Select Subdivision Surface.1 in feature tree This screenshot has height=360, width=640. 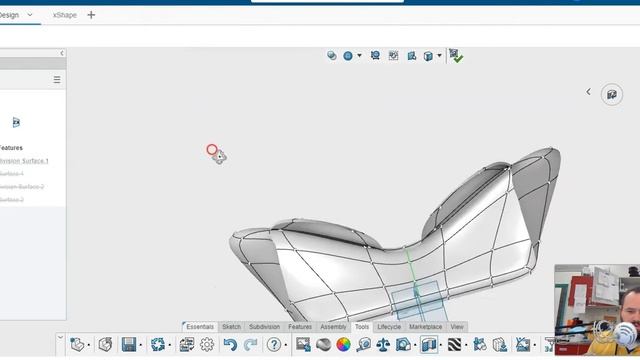24,161
